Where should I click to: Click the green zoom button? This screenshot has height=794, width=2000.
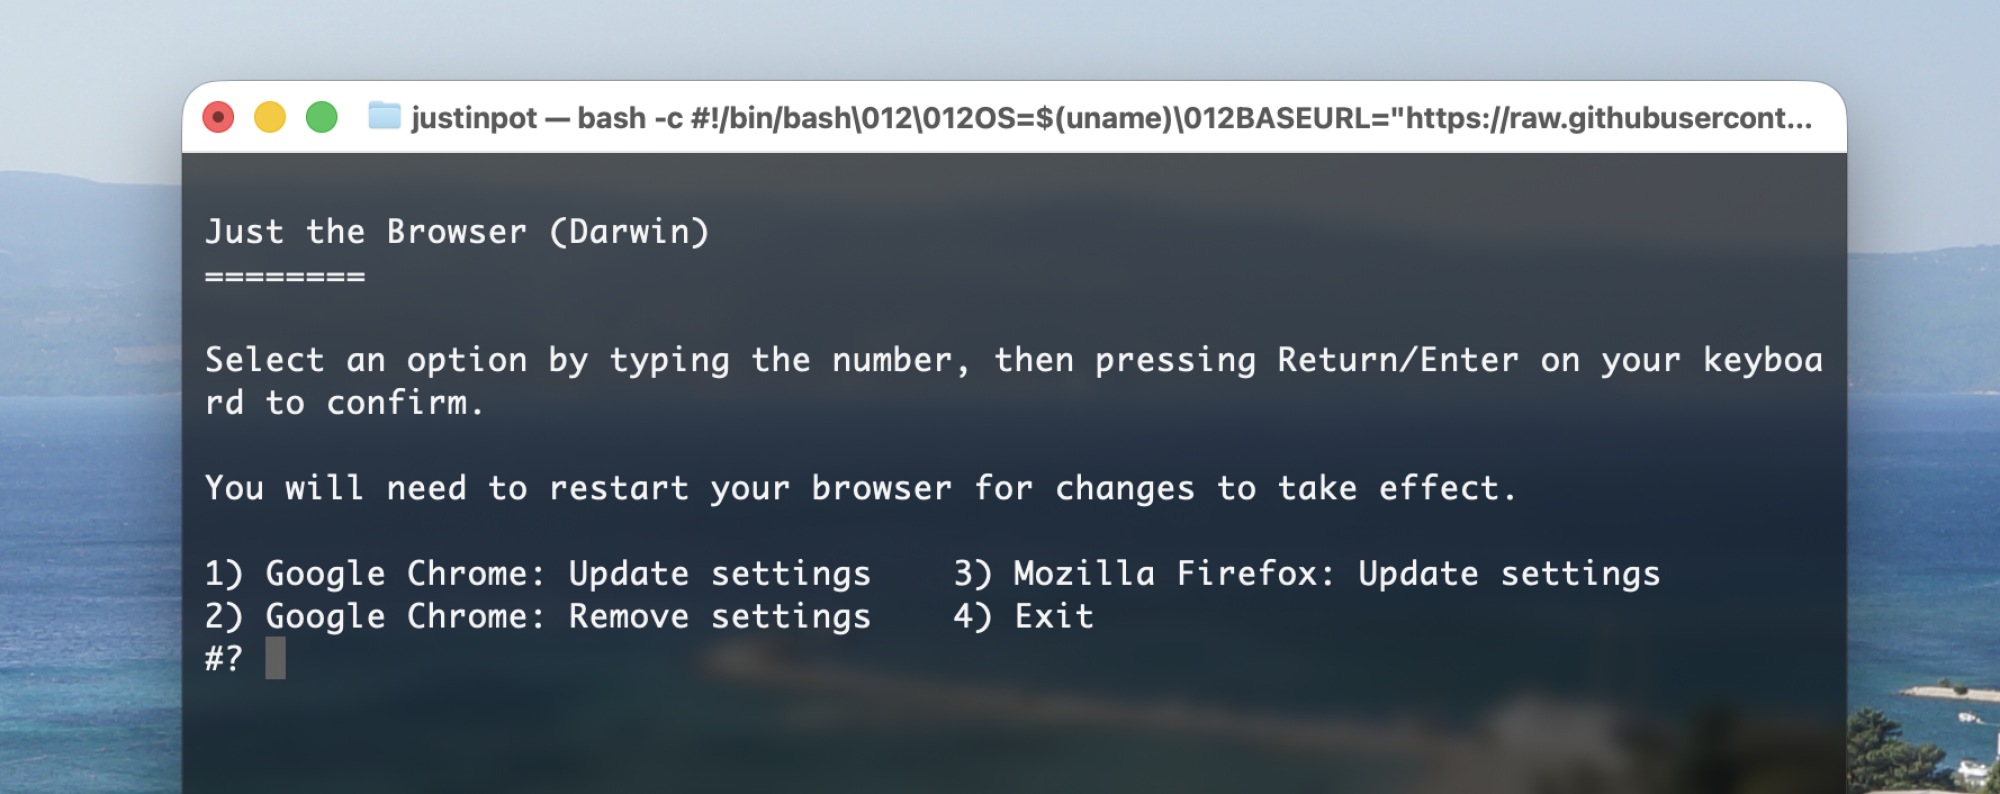point(320,117)
